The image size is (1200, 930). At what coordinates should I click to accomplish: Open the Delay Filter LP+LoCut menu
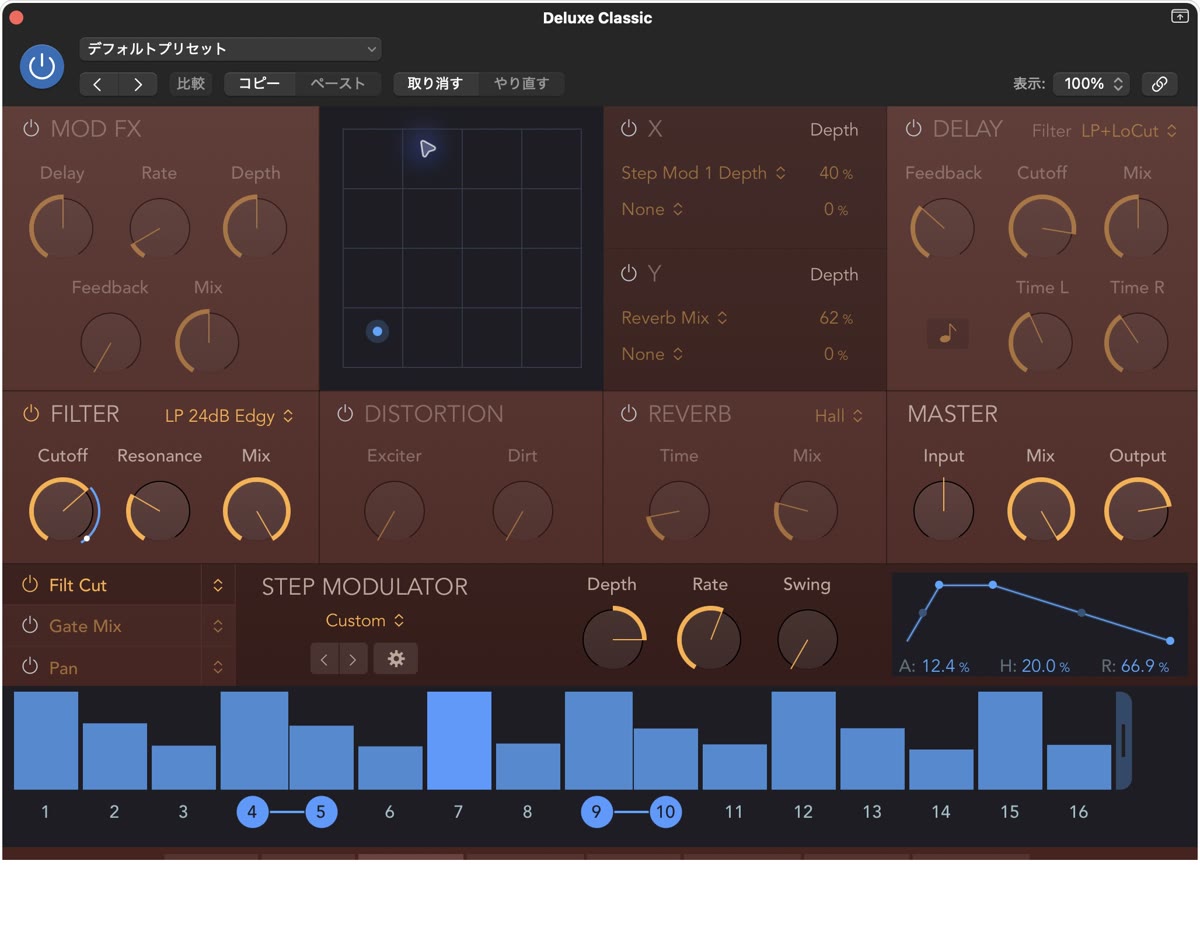click(1129, 131)
